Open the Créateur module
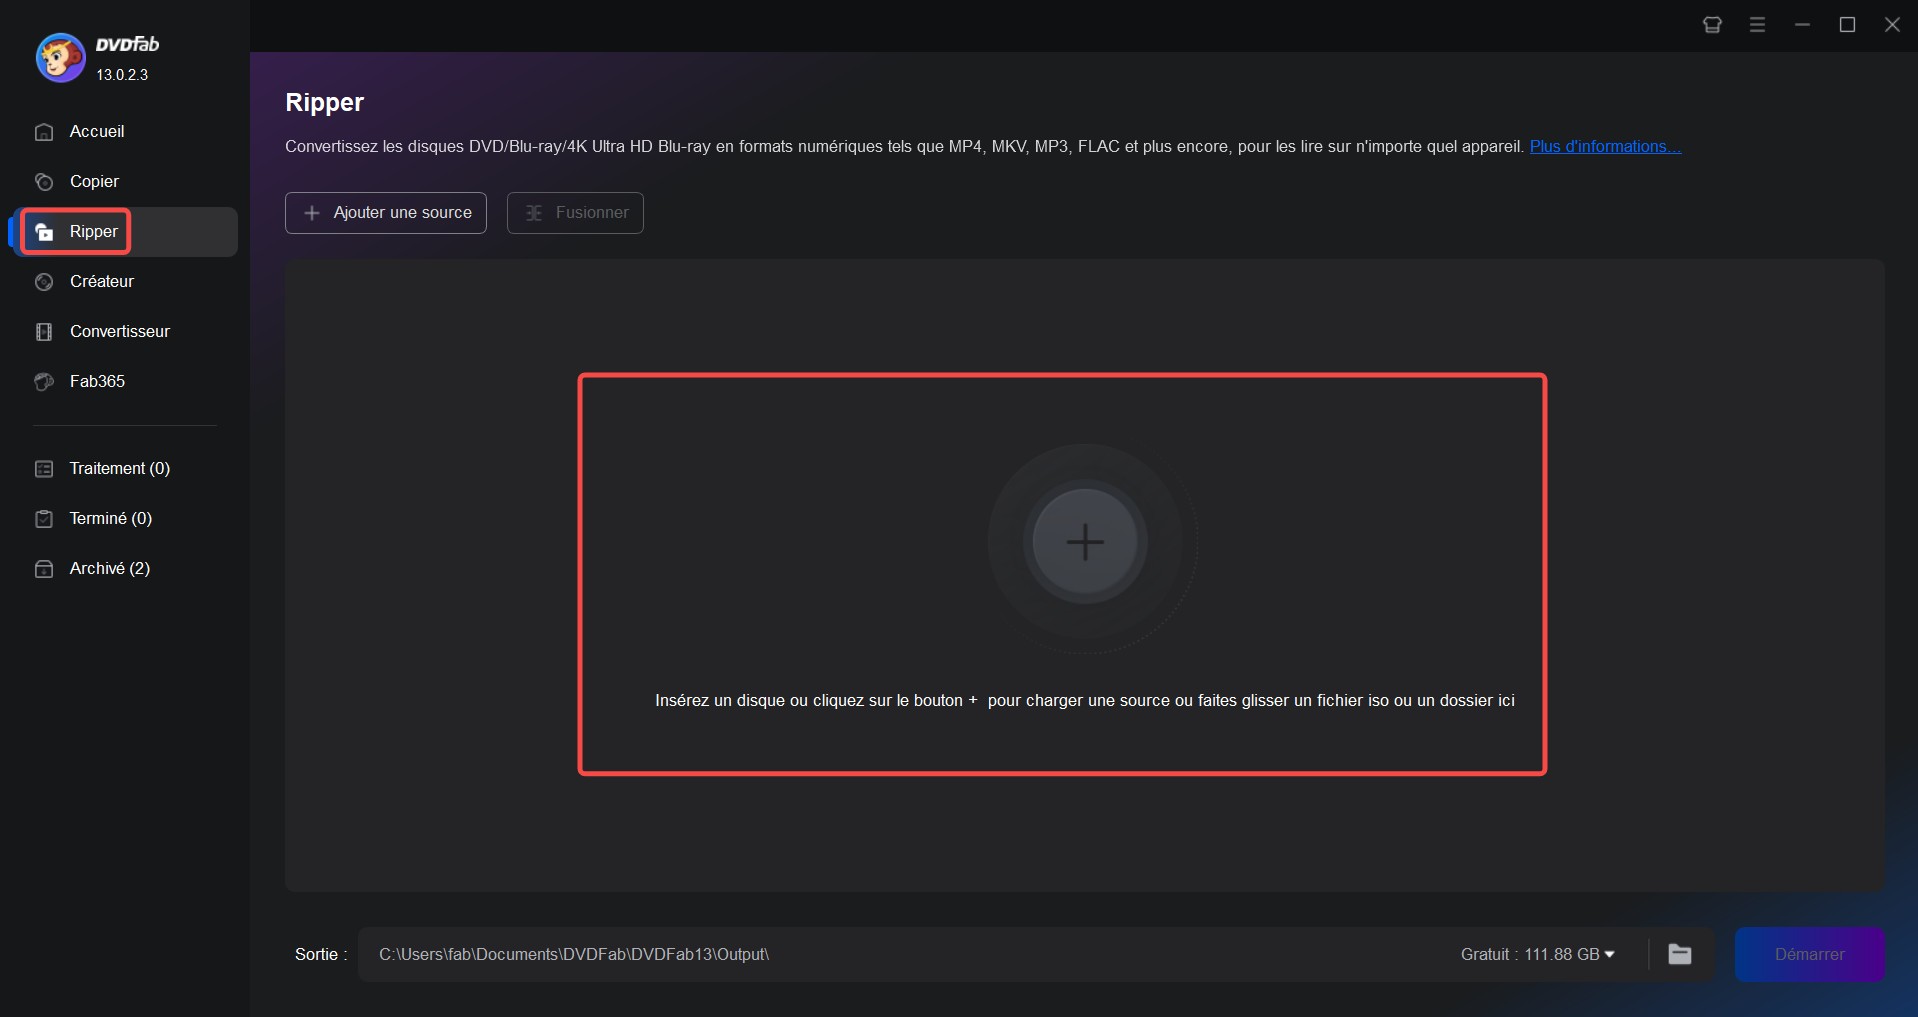 (x=101, y=281)
